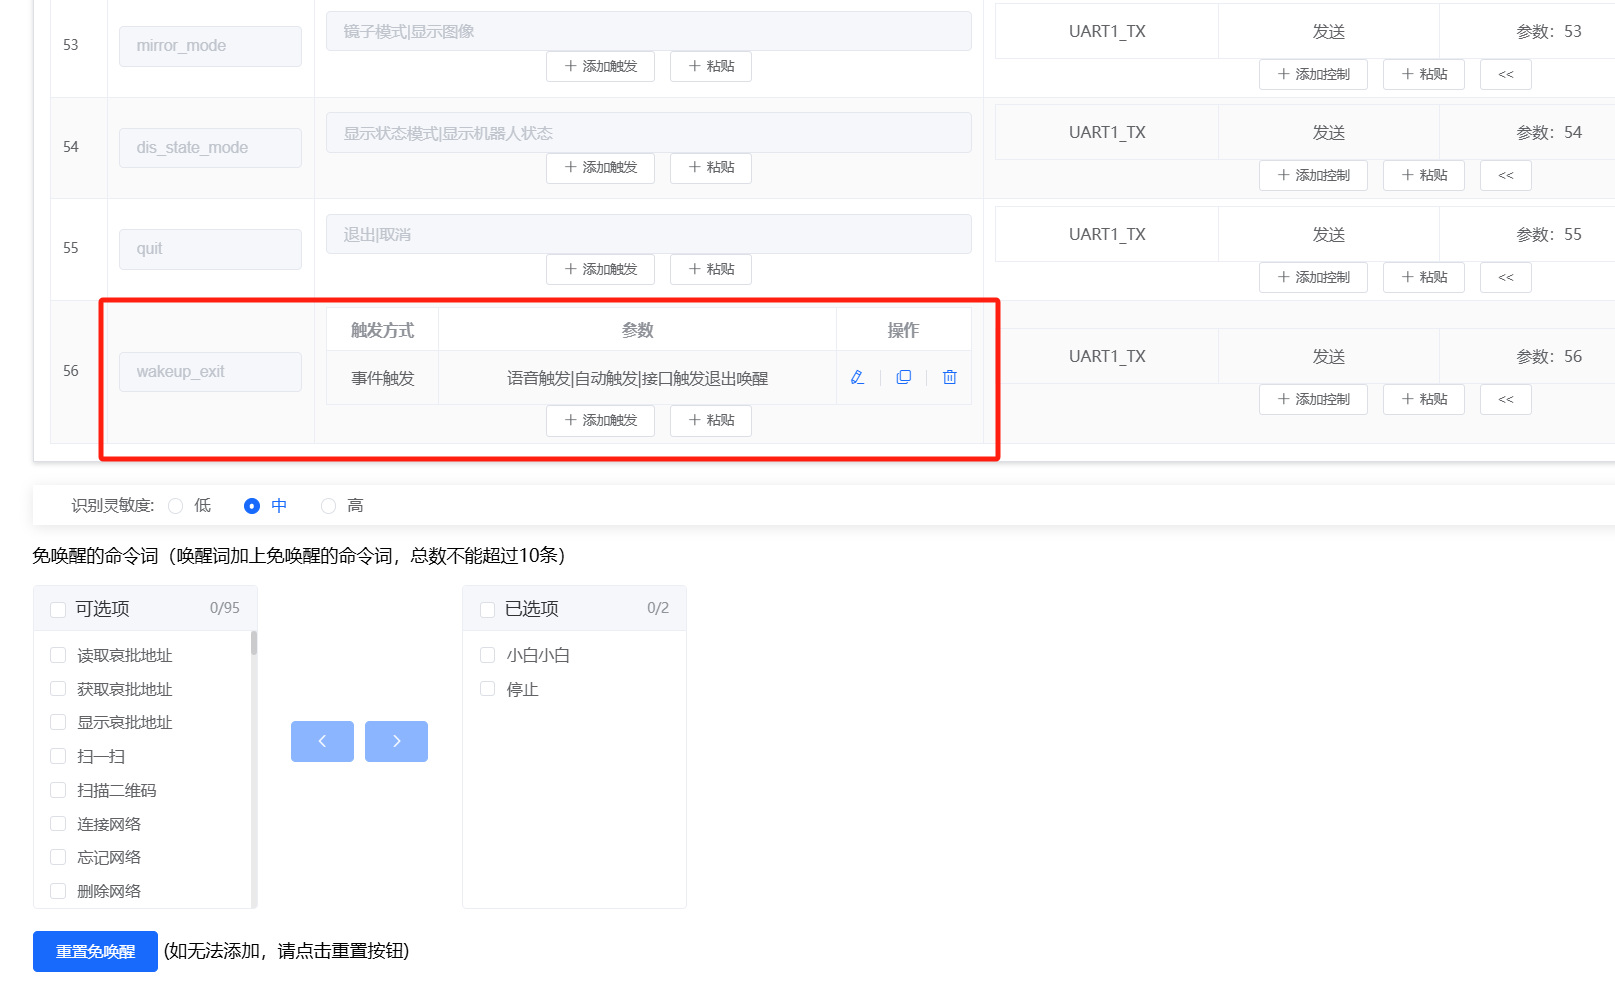1615x985 pixels.
Task: Click the mirror_mode name field
Action: tap(210, 46)
